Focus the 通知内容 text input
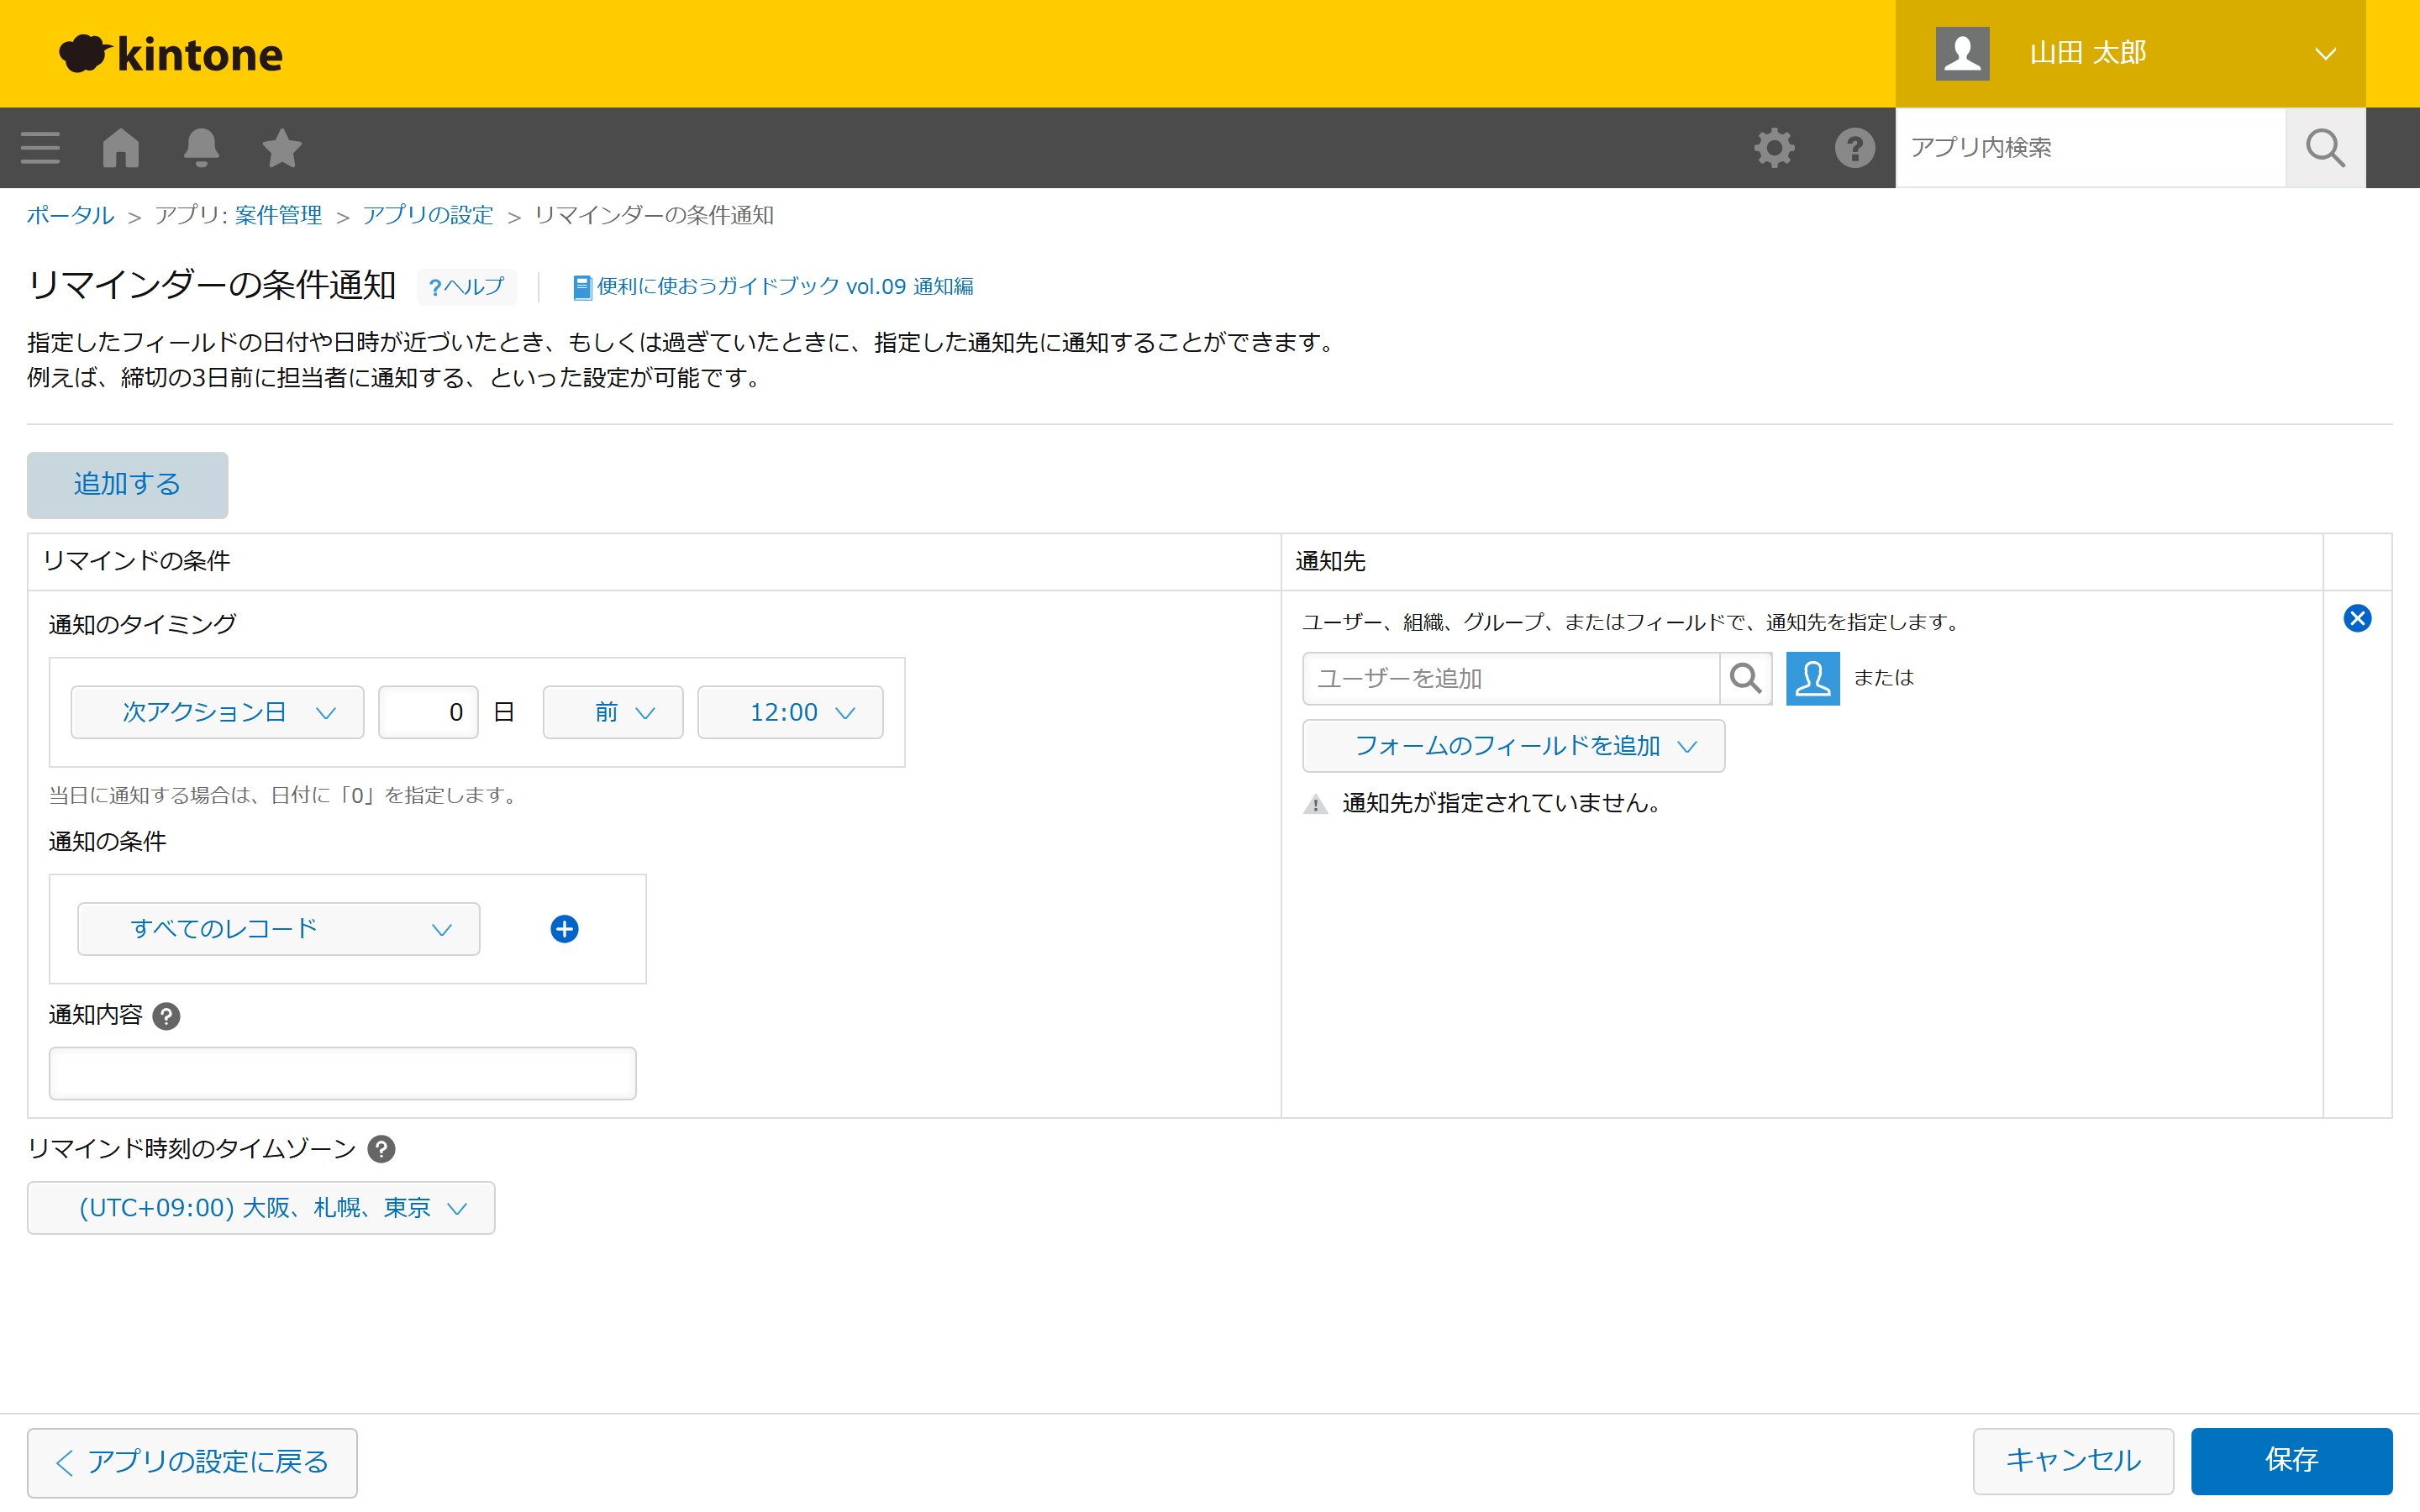This screenshot has height=1512, width=2420. pos(342,1073)
